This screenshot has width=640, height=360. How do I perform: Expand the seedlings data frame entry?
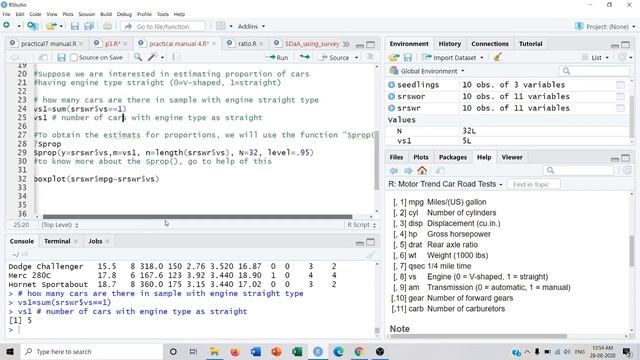click(391, 84)
